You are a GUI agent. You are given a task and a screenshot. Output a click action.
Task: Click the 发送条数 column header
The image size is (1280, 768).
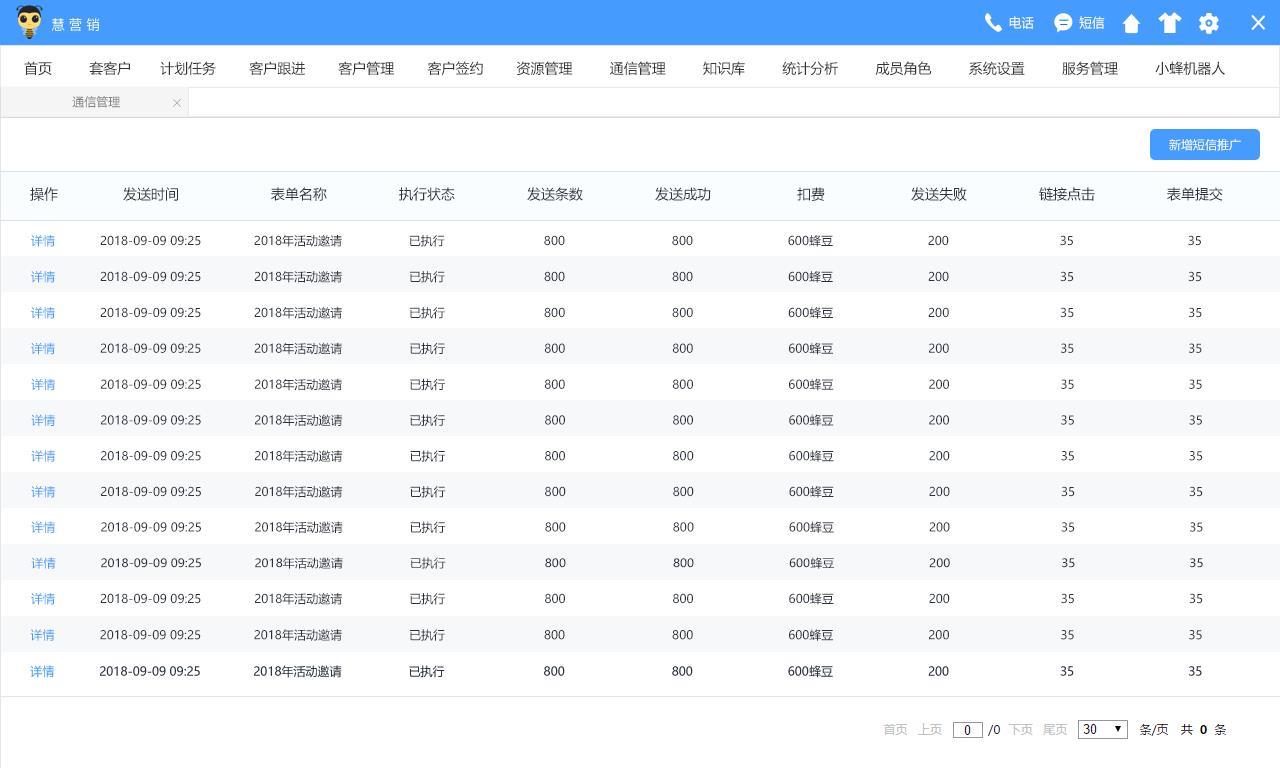coord(555,194)
